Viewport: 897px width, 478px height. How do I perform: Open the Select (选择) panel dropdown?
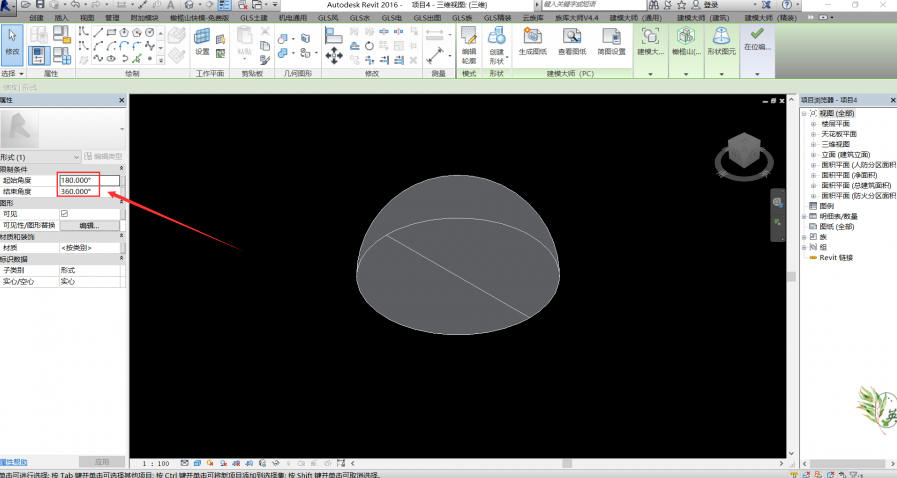pyautogui.click(x=12, y=74)
